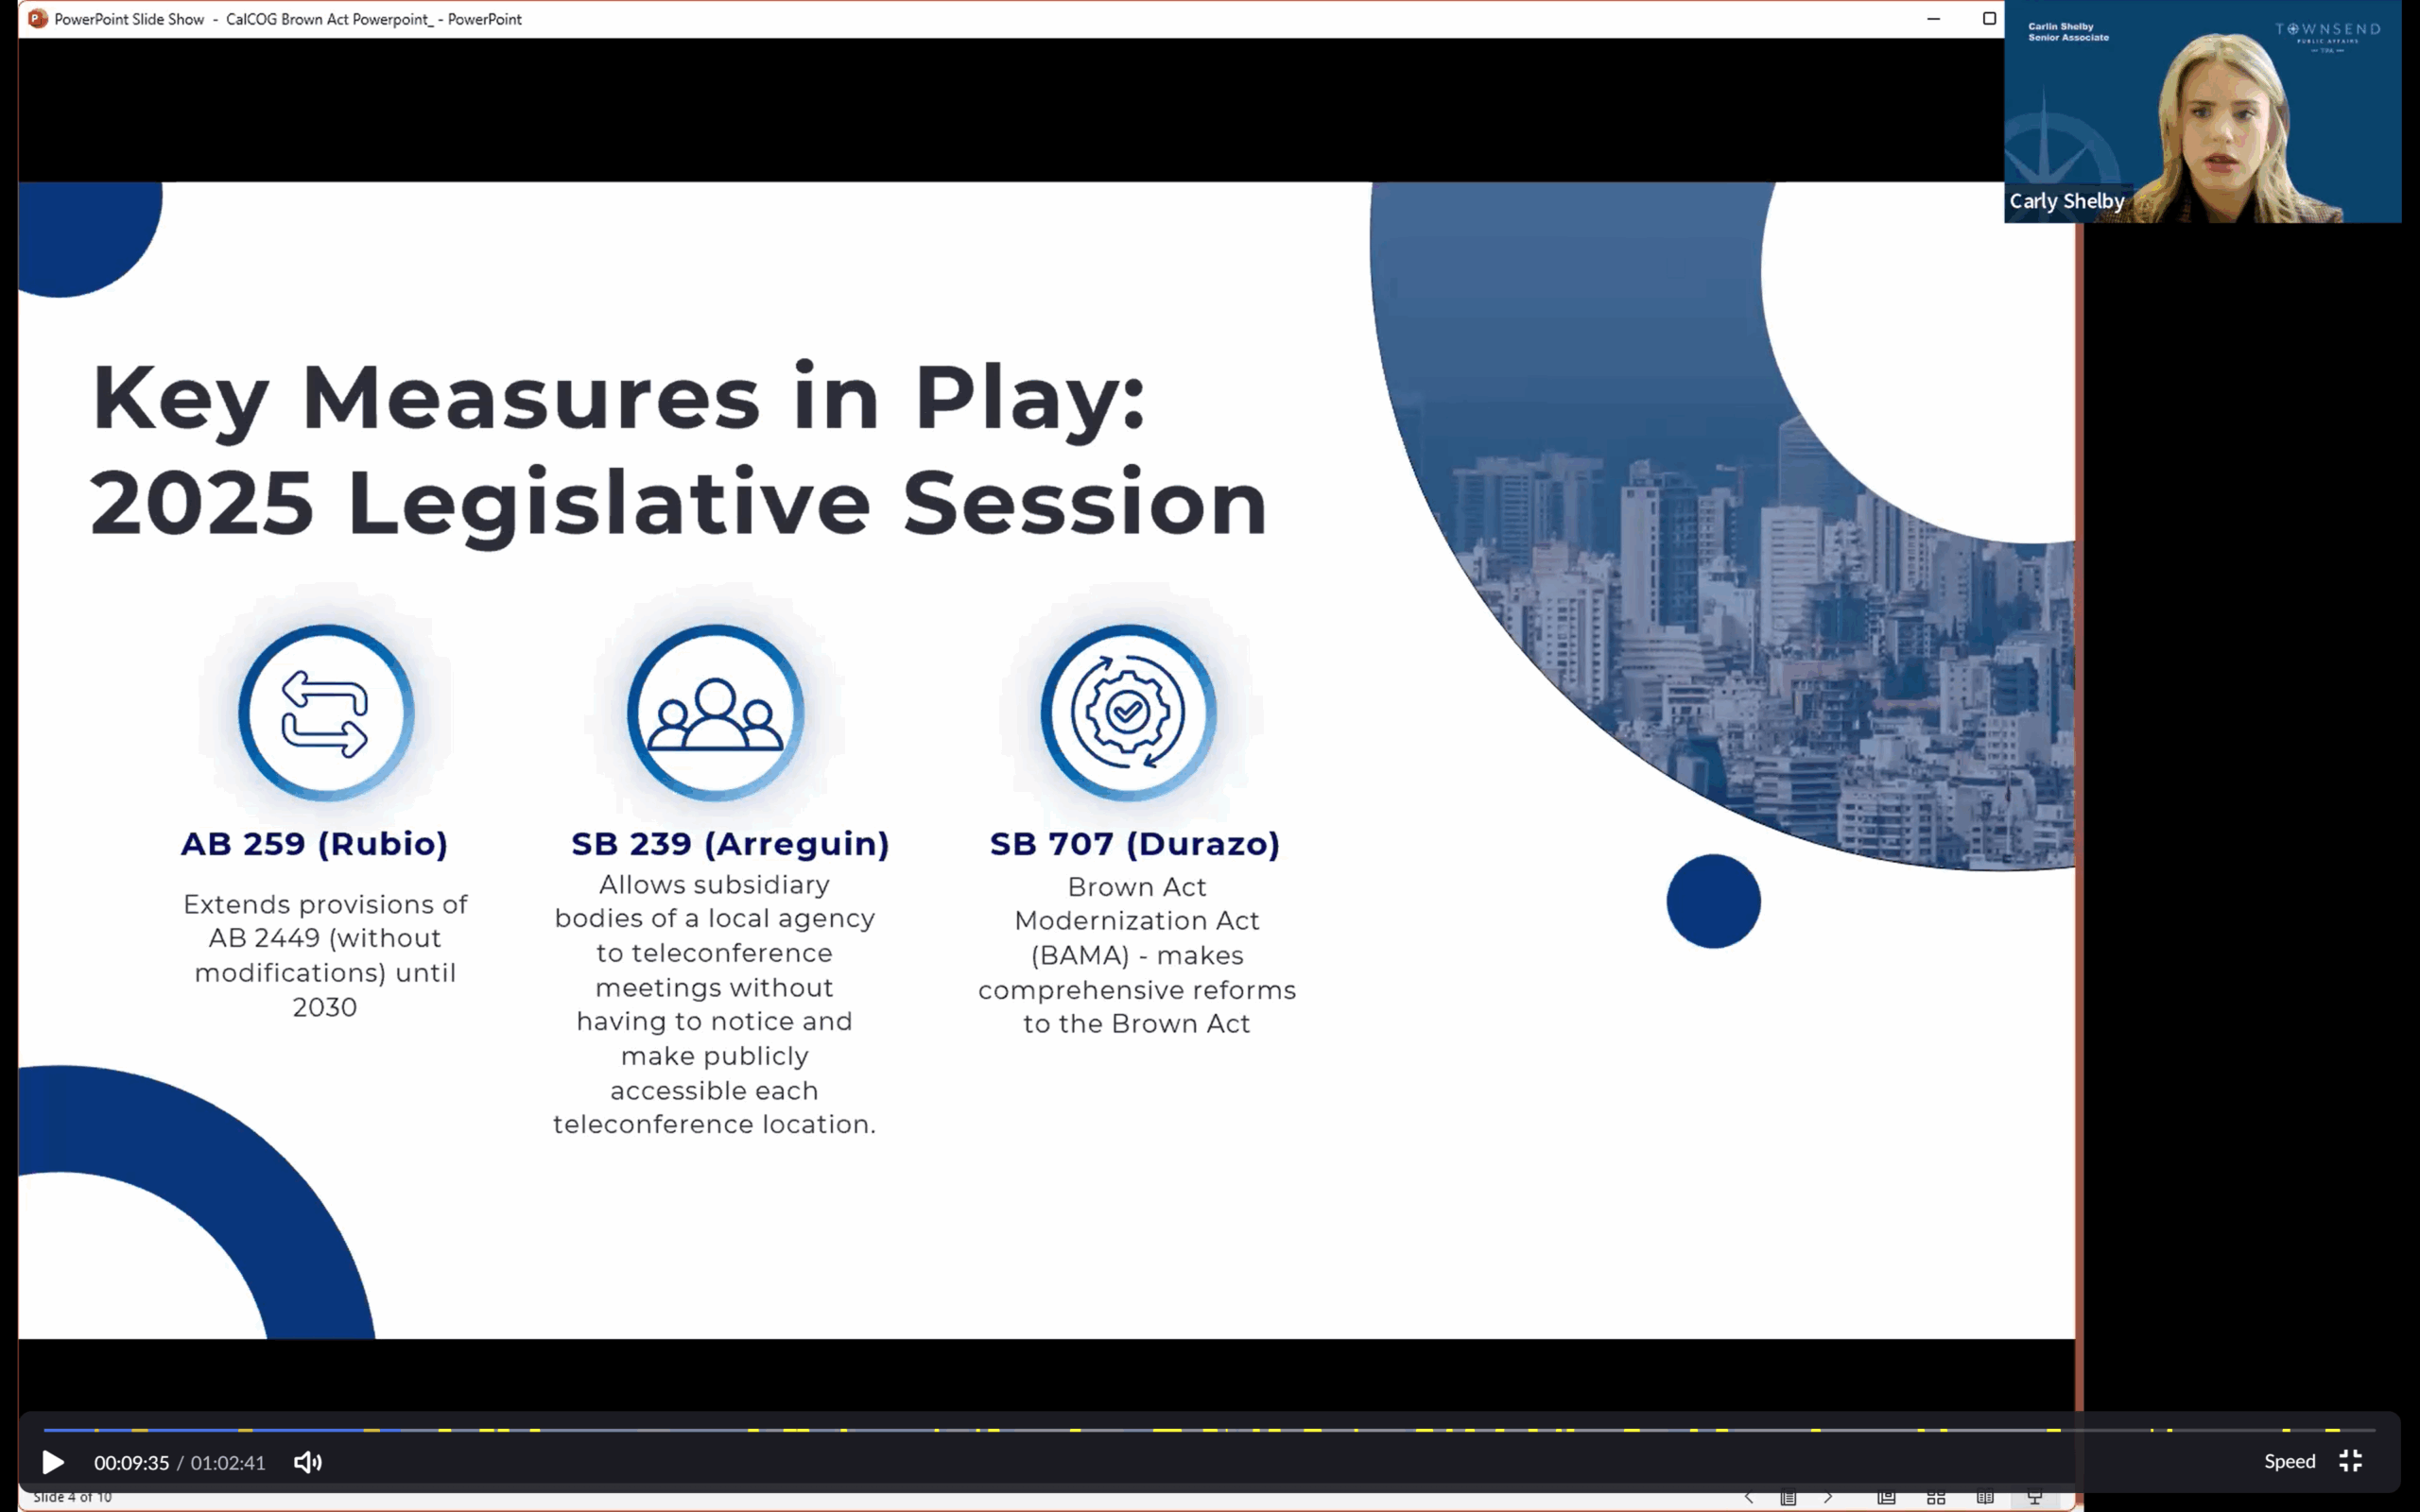
Task: Minimize the PowerPoint Slide Show window
Action: pos(1934,19)
